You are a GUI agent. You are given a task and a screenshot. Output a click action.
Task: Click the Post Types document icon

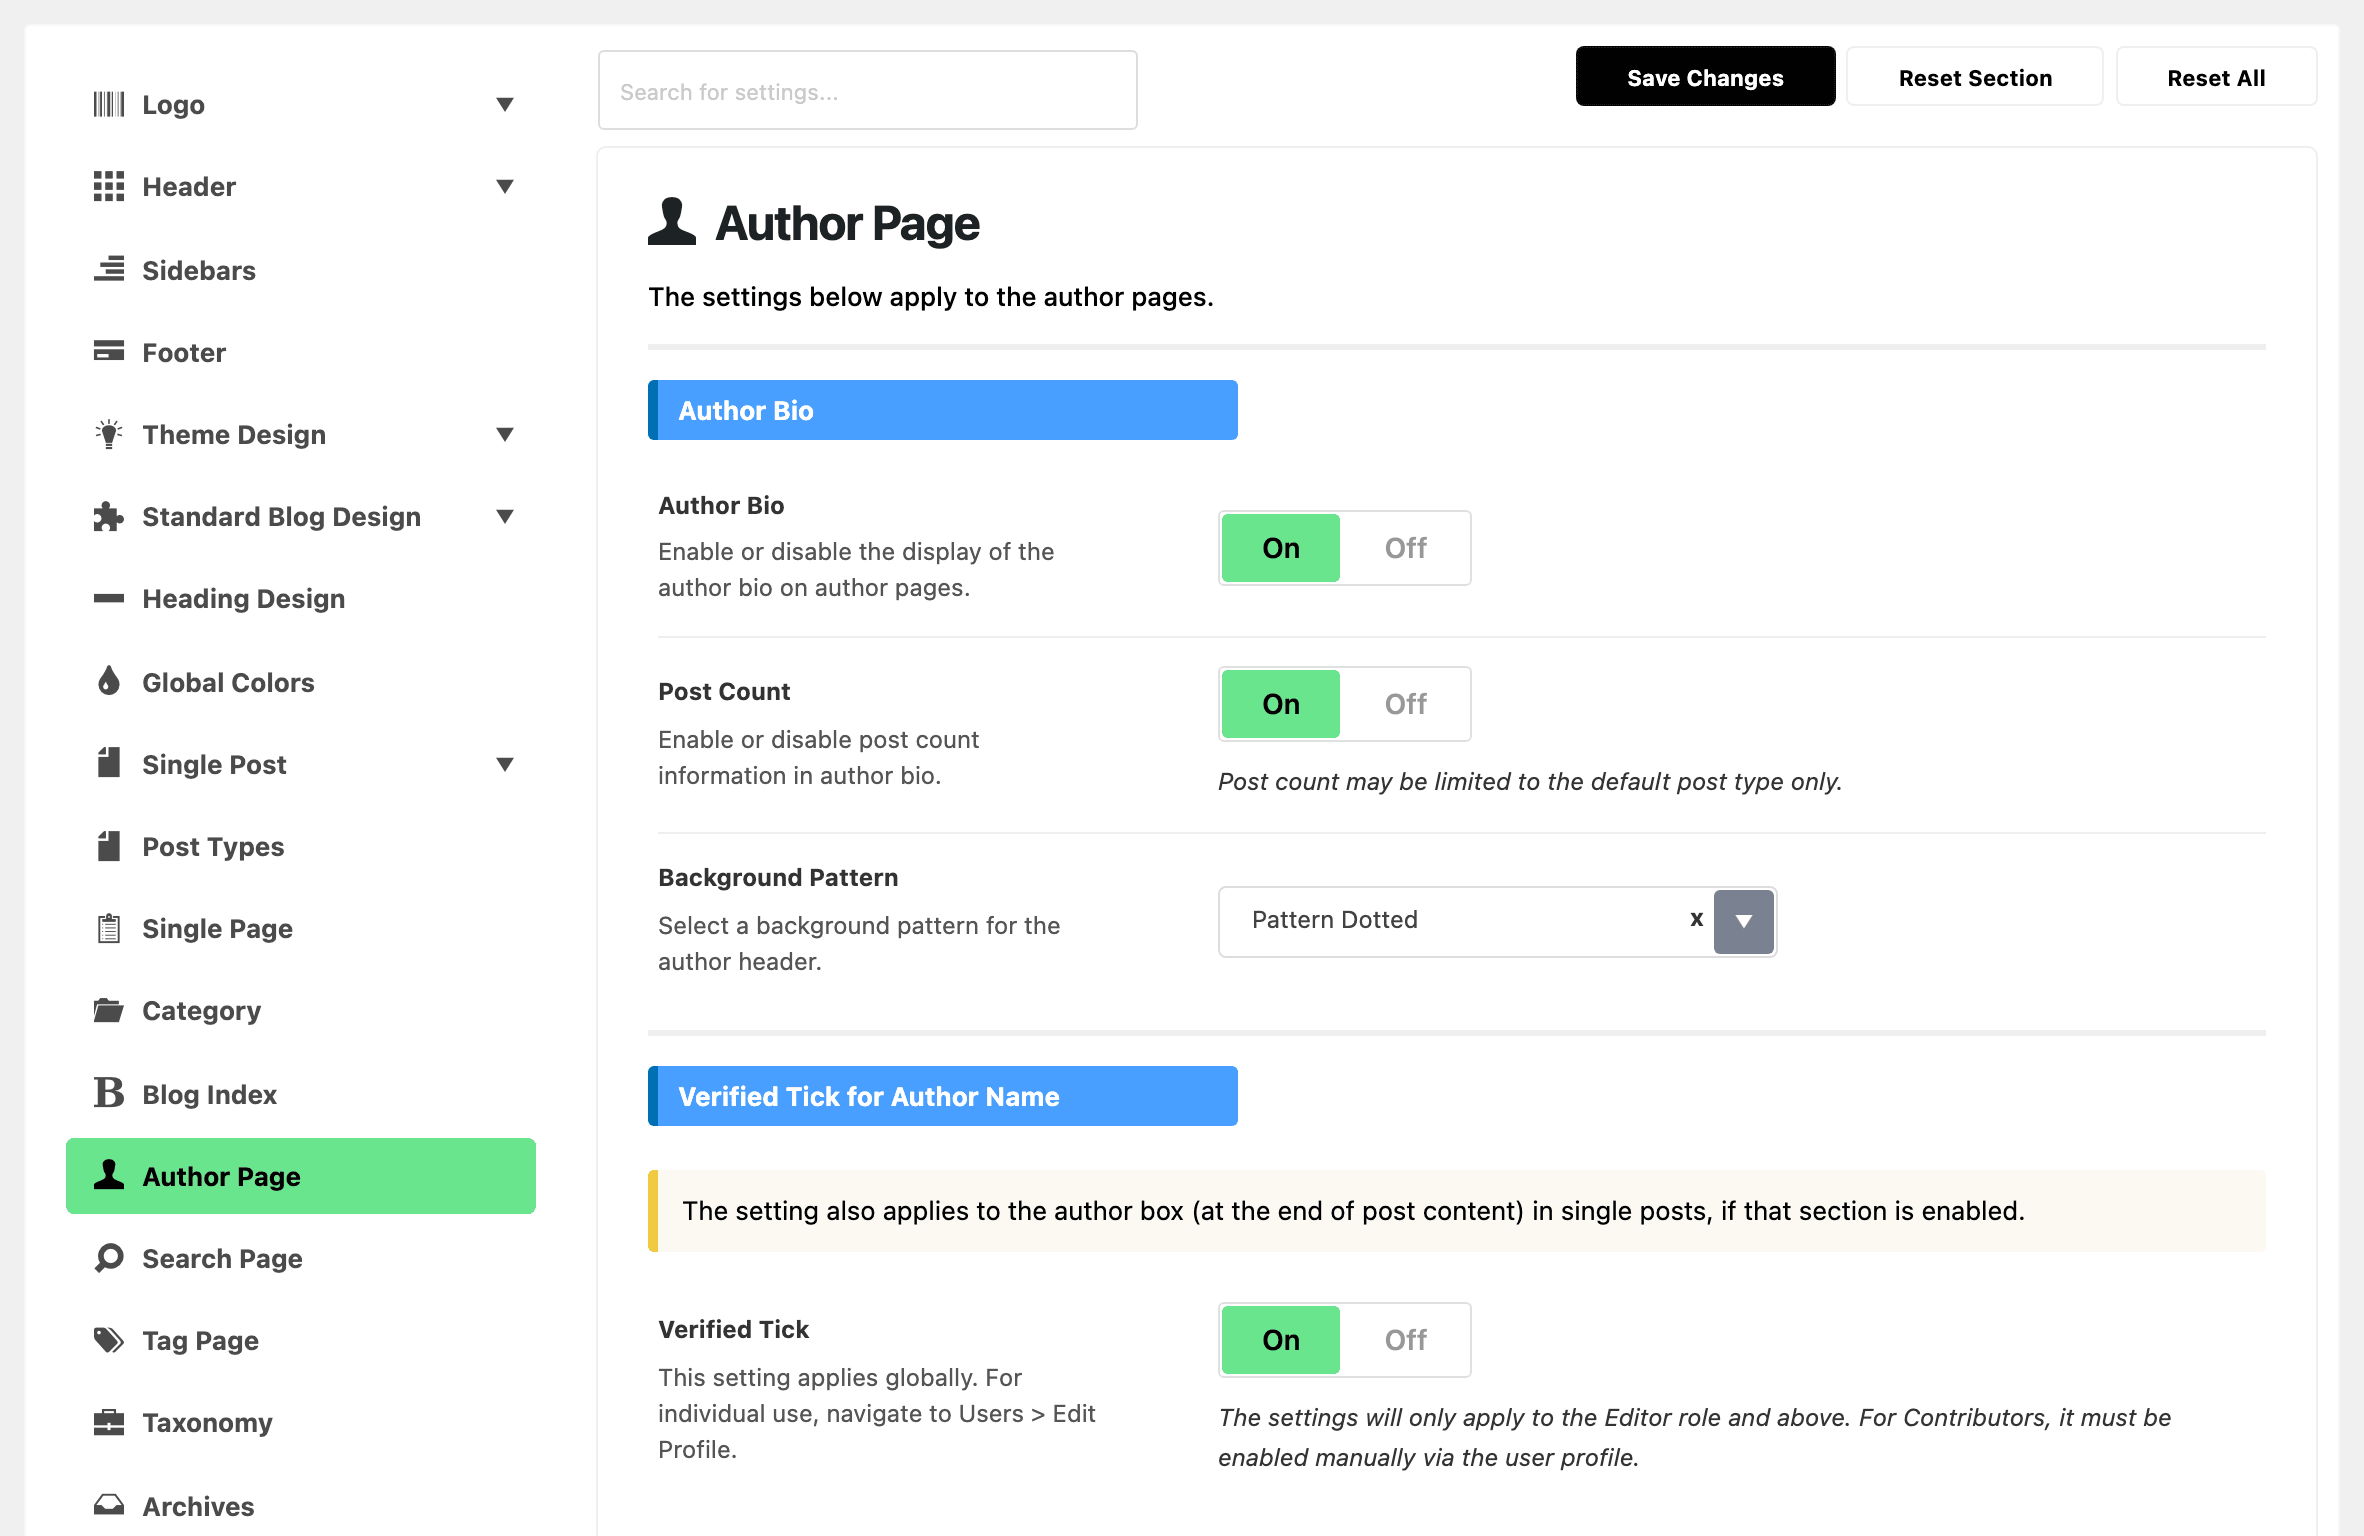point(109,846)
